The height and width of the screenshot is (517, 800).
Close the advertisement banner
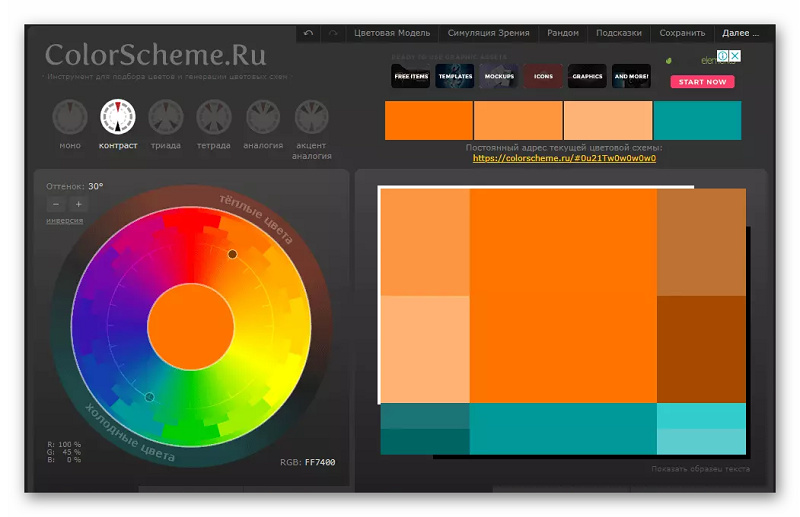pyautogui.click(x=735, y=56)
